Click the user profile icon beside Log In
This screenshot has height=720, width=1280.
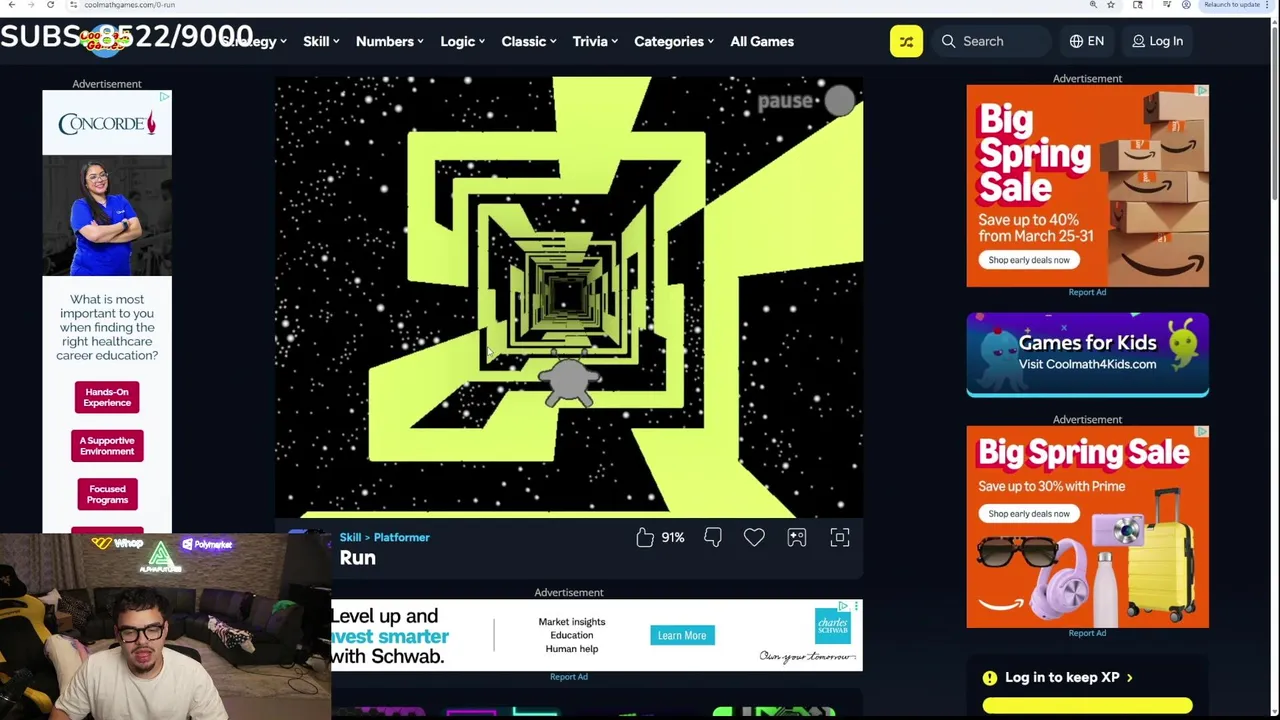[x=1138, y=41]
